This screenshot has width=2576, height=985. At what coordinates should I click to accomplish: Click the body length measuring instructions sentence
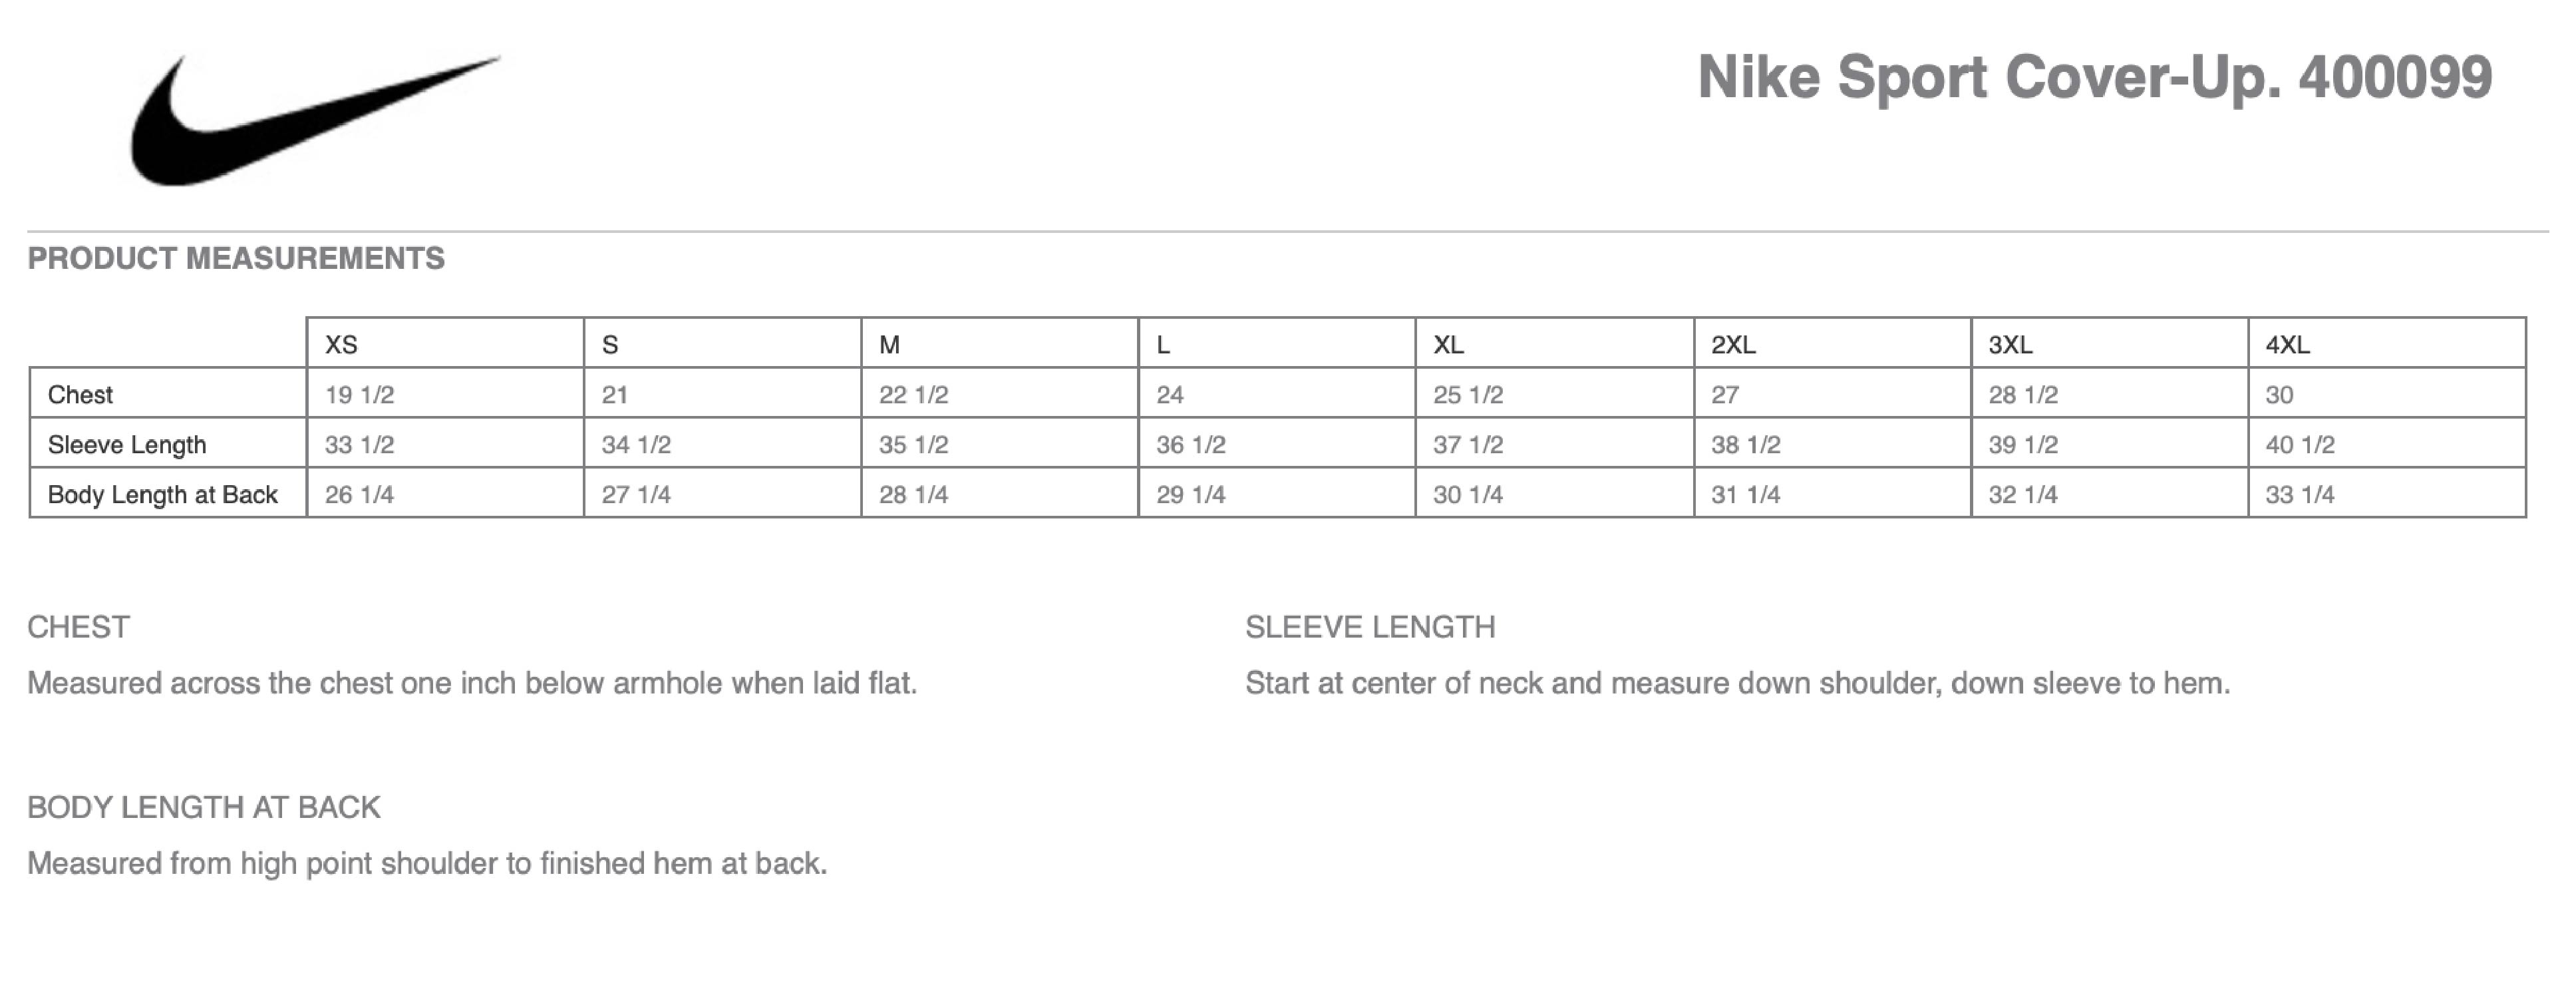(427, 863)
